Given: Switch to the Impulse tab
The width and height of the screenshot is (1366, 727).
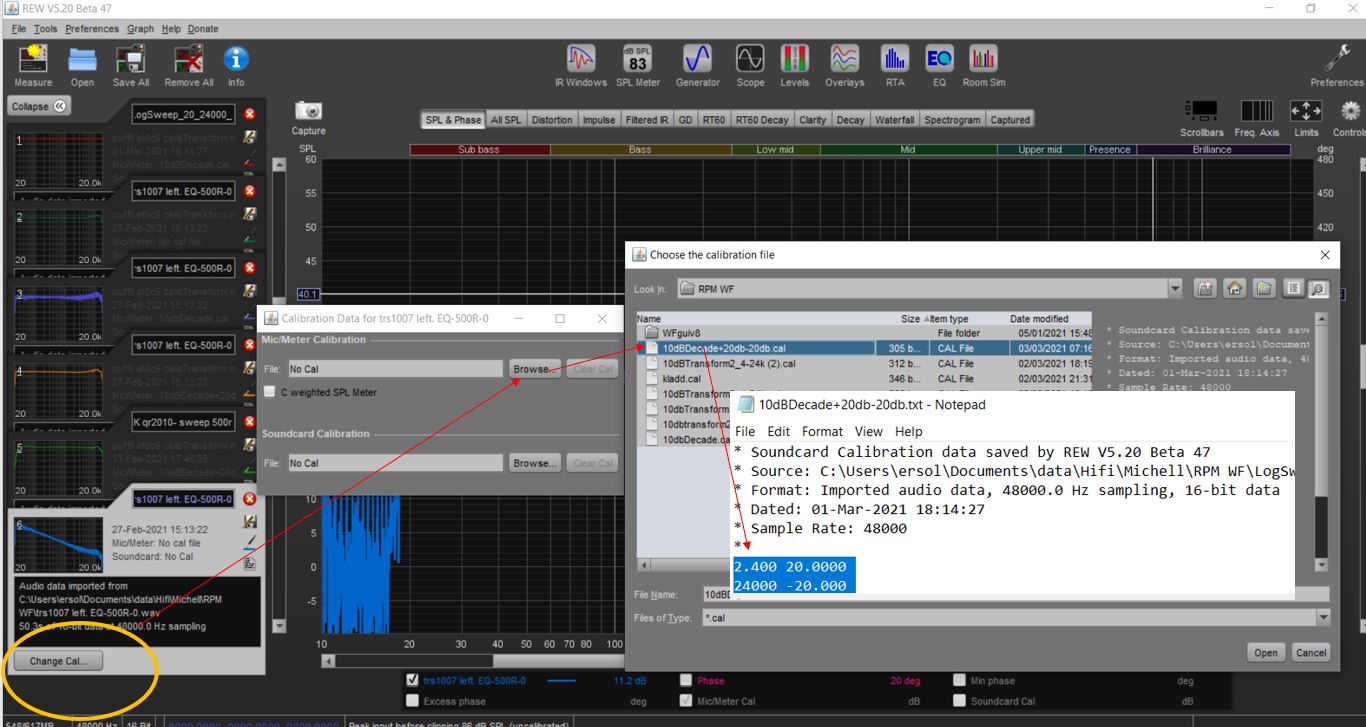Looking at the screenshot, I should [599, 120].
